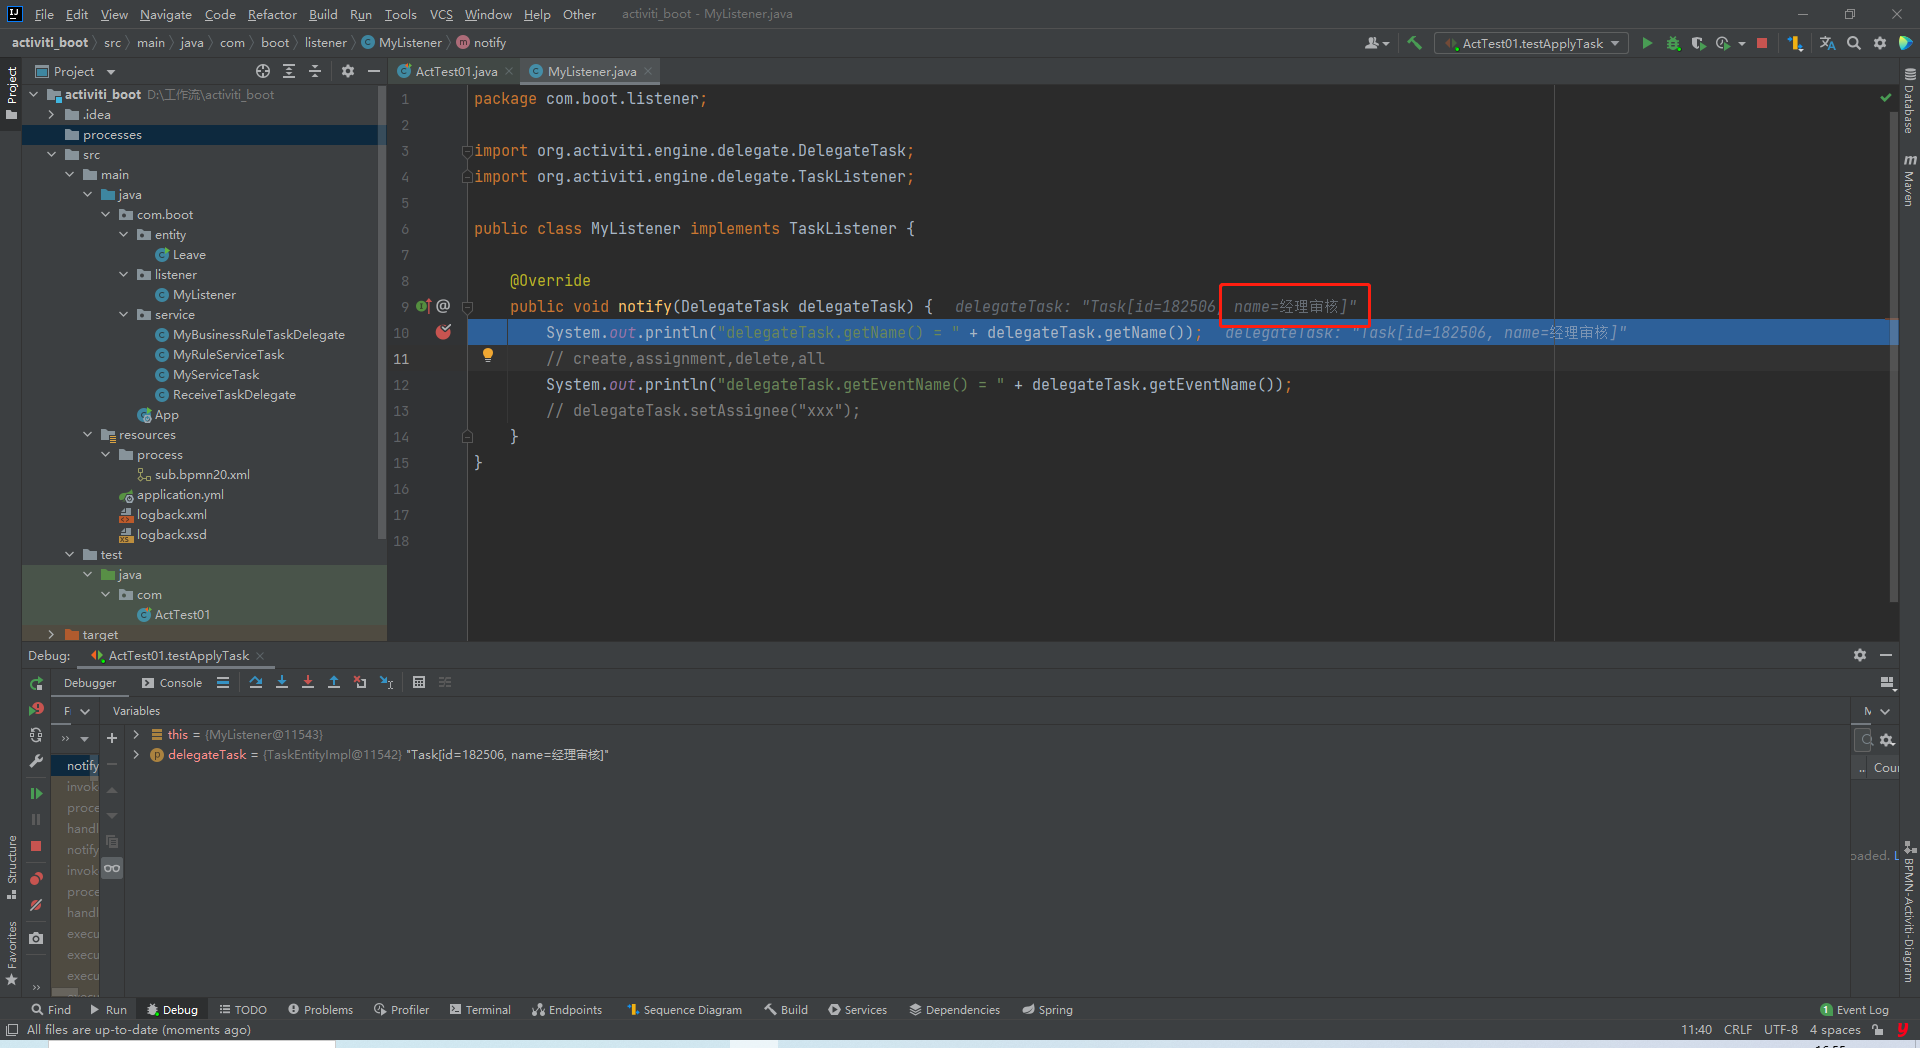Screen dimensions: 1920x1048
Task: Click the Force Step Into red arrow icon
Action: (x=308, y=682)
